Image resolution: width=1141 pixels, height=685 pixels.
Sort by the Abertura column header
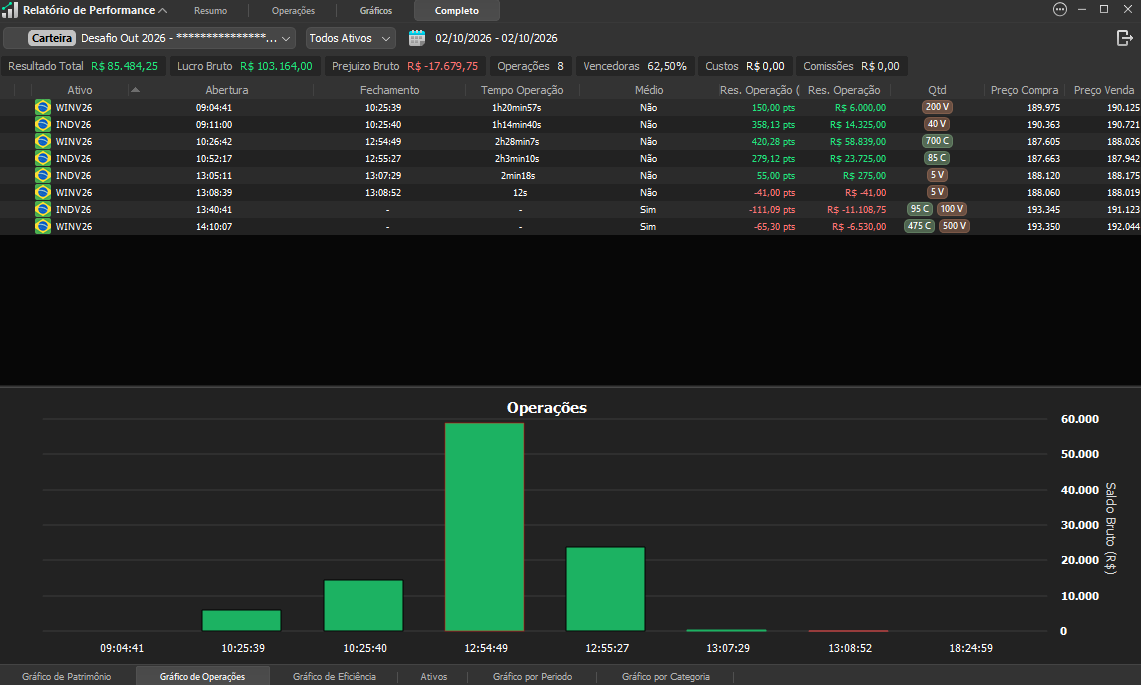click(226, 90)
